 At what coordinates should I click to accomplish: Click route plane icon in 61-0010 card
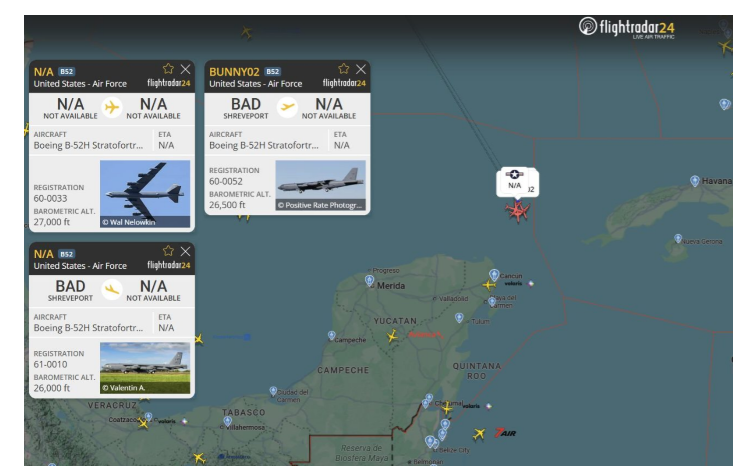tap(112, 290)
